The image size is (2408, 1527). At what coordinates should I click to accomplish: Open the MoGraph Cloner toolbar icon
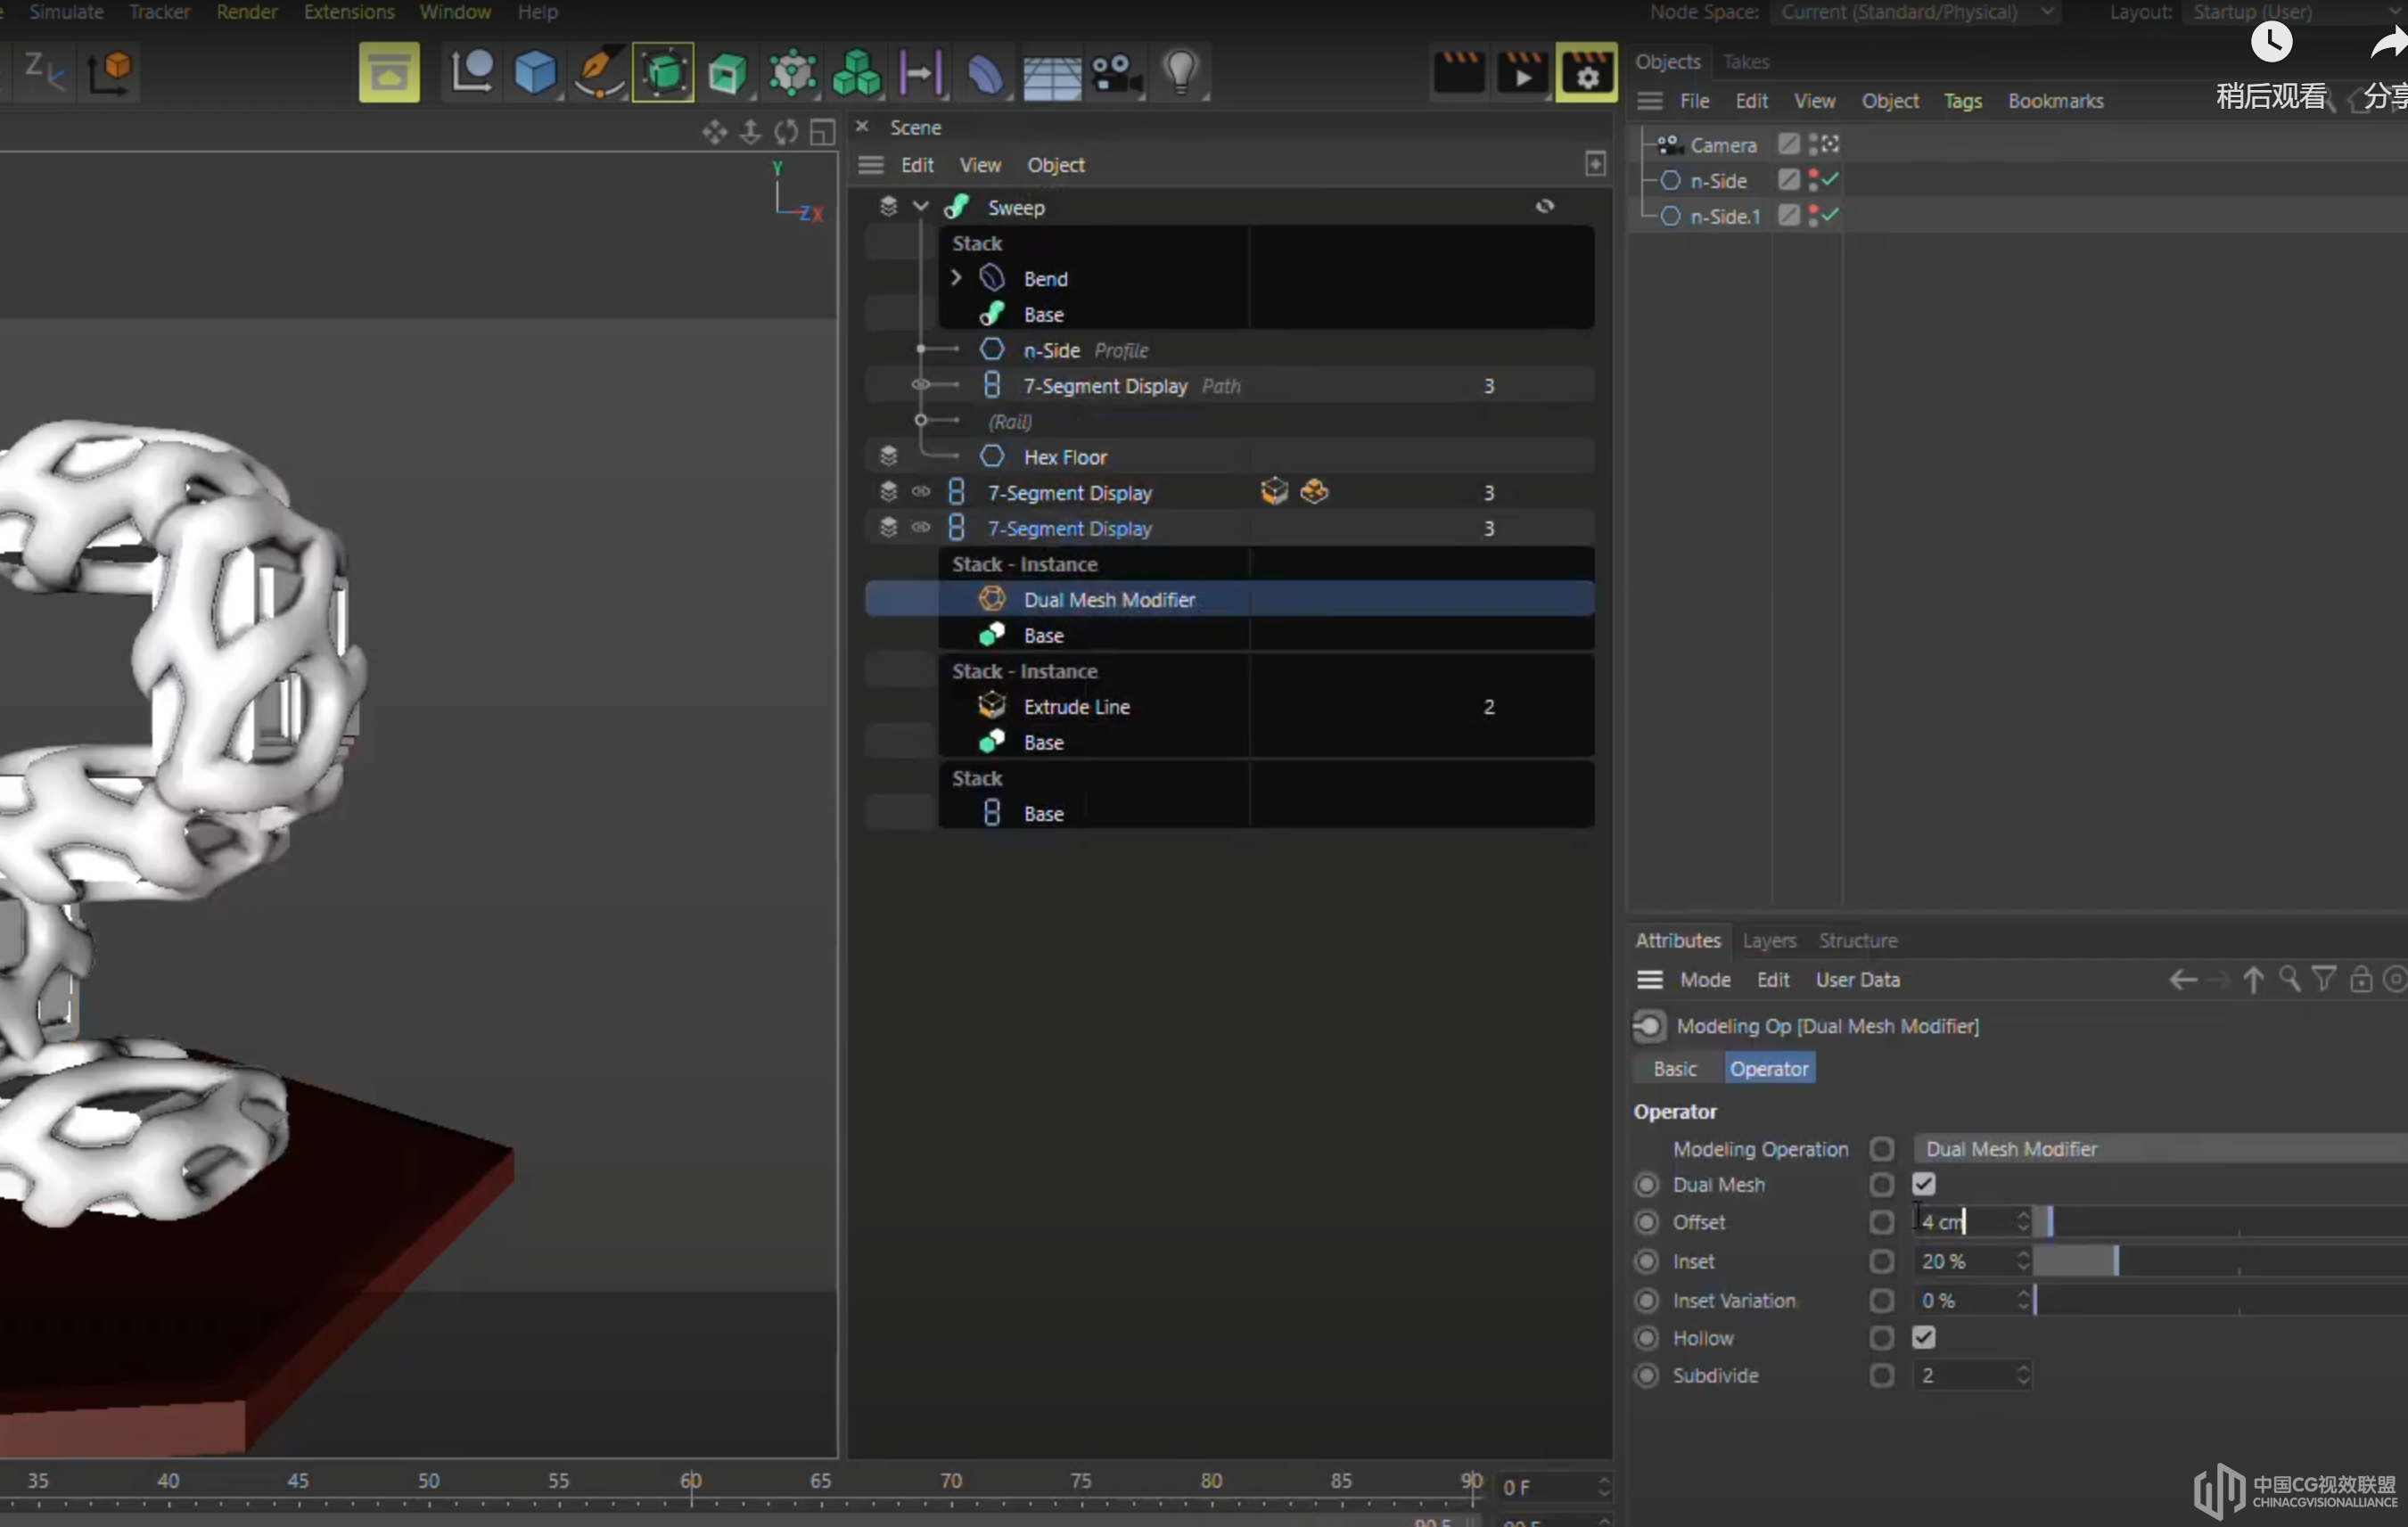pos(792,73)
